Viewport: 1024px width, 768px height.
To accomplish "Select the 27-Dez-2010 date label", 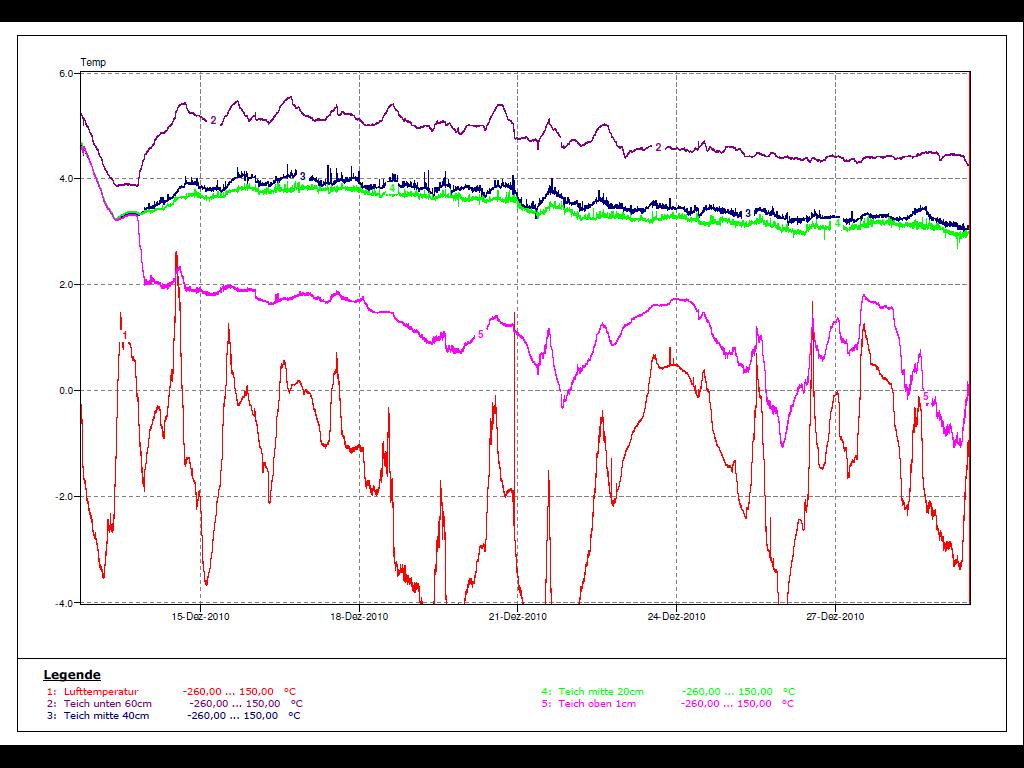I will pyautogui.click(x=836, y=617).
